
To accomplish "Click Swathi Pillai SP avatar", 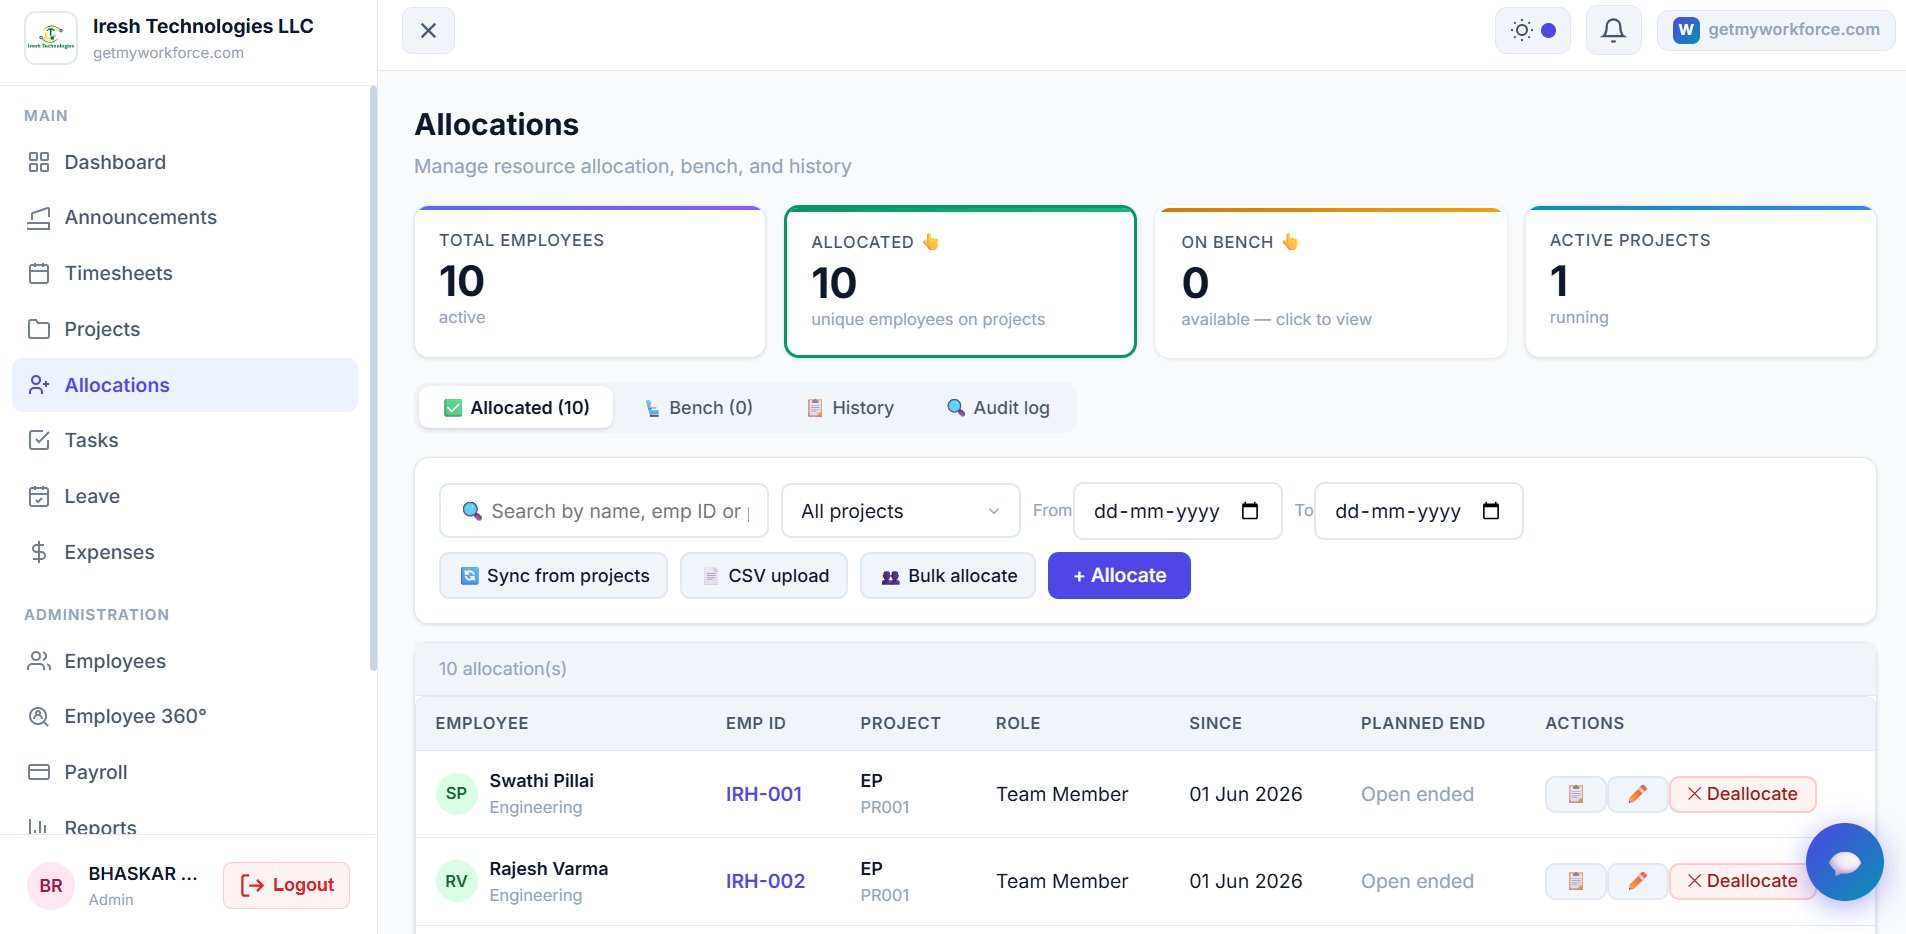I will pos(456,794).
